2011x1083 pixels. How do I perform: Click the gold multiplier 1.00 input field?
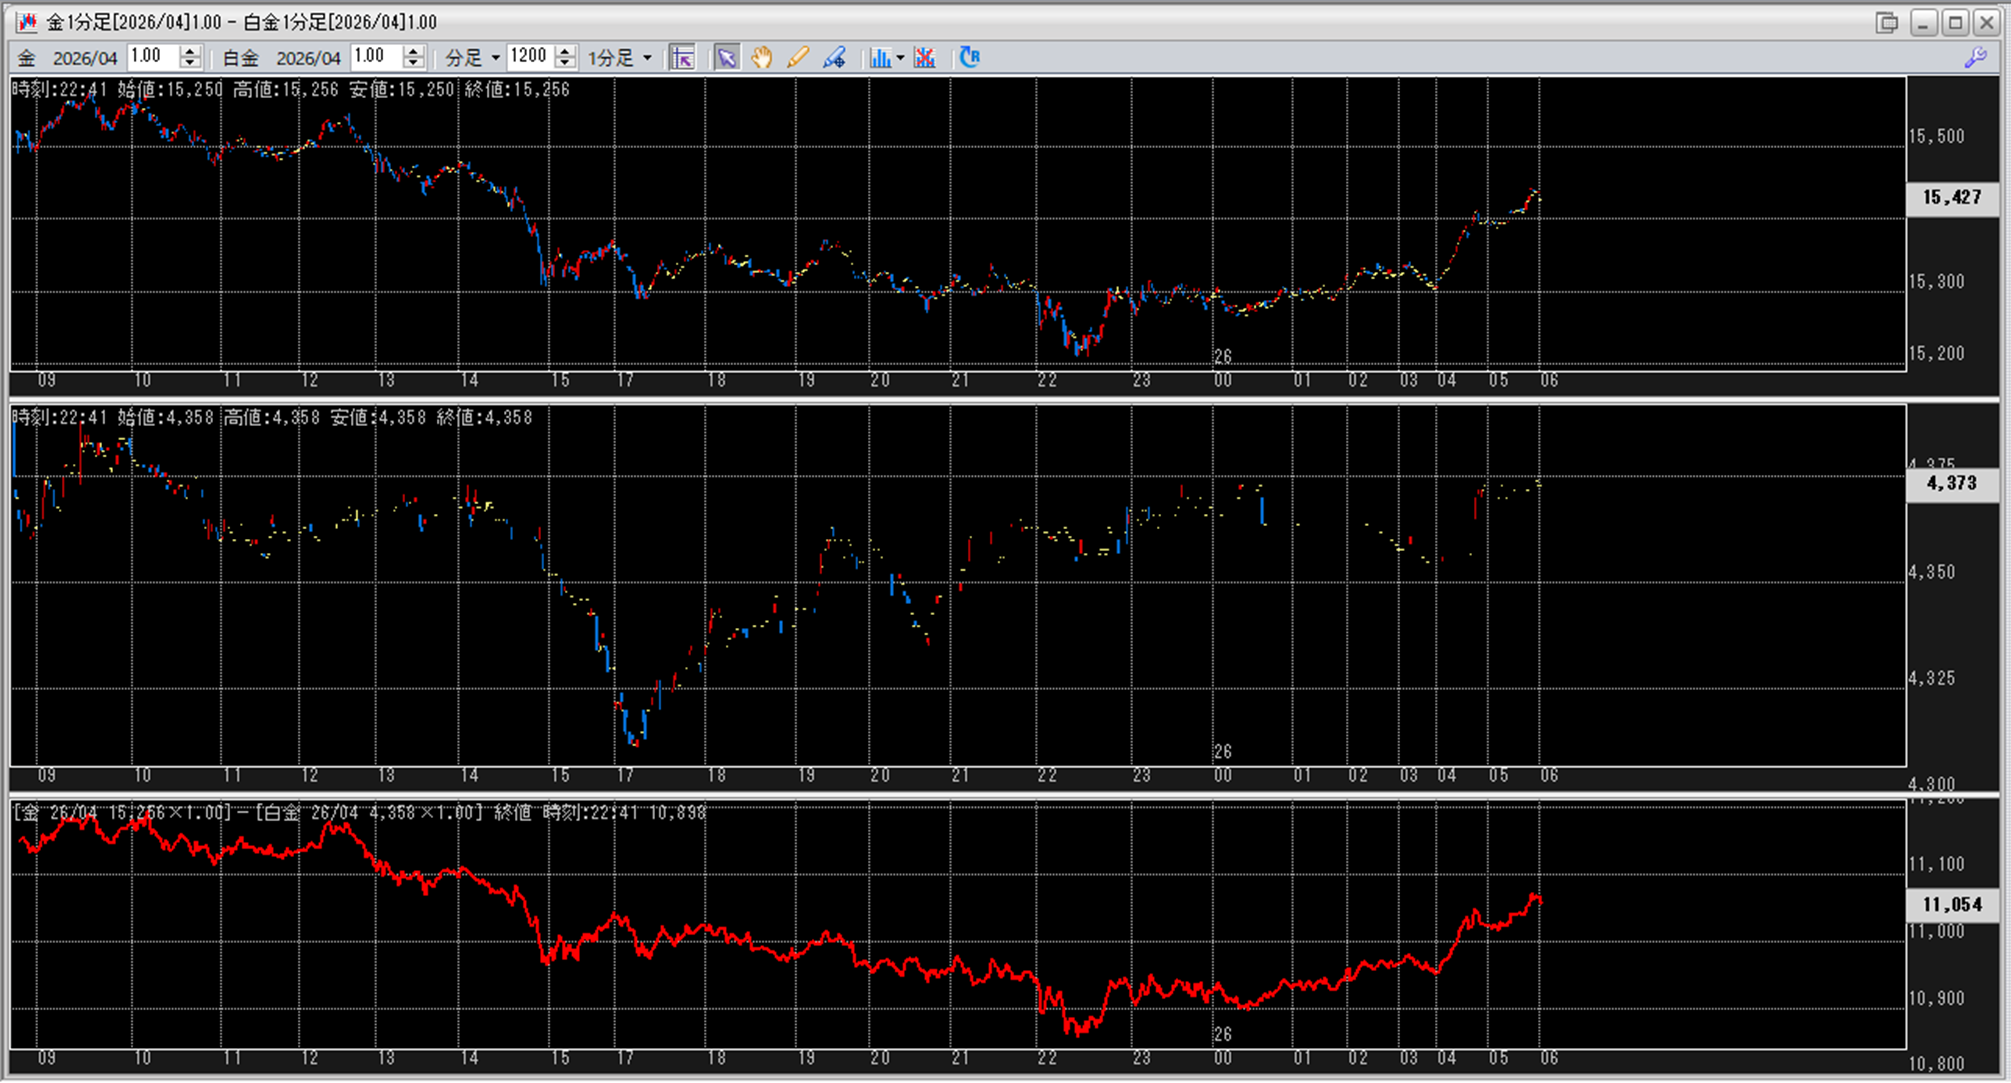(x=153, y=57)
